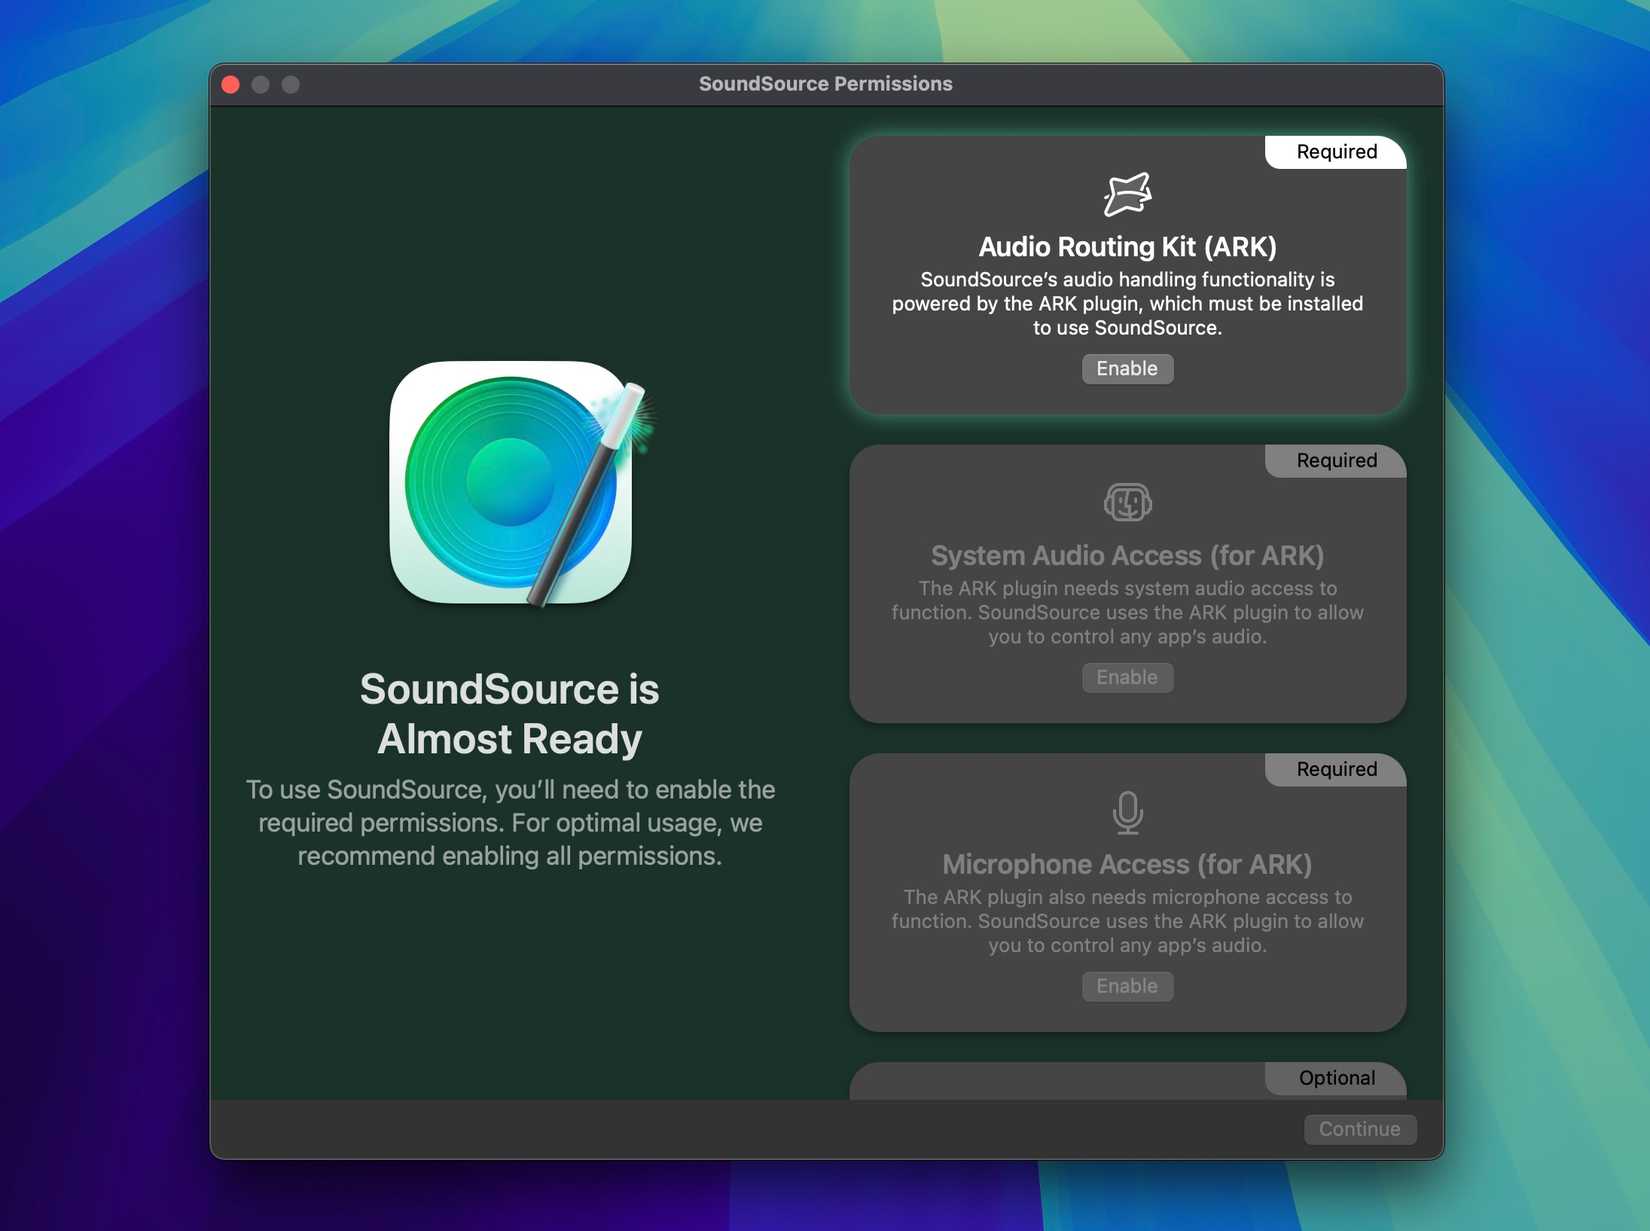Screen dimensions: 1650x1231
Task: Minimize the SoundSource Permissions window
Action: [x=261, y=84]
